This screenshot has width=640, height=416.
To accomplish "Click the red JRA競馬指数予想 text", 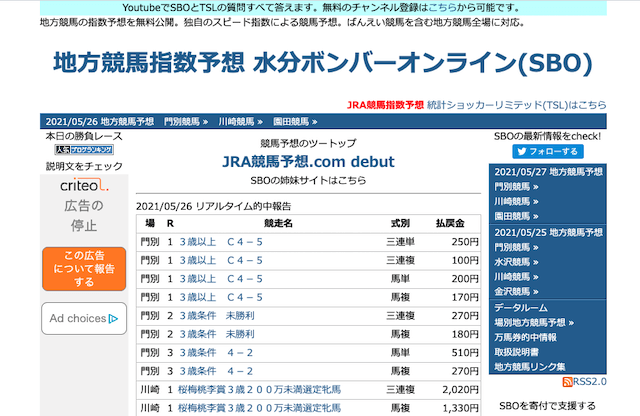I will coord(385,105).
